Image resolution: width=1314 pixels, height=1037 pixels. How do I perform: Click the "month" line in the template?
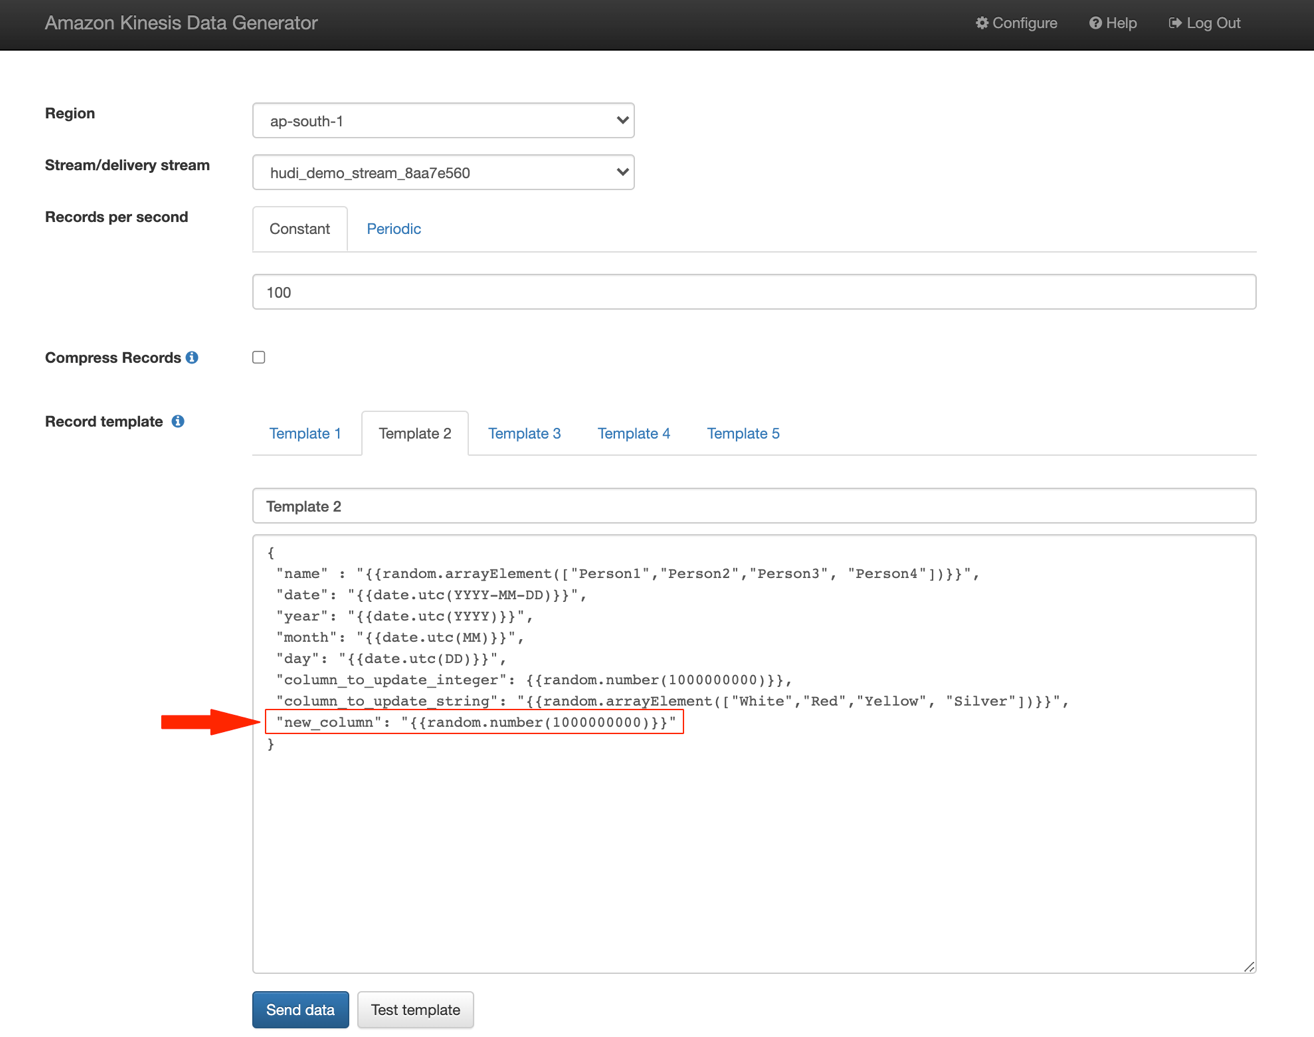[x=400, y=637]
